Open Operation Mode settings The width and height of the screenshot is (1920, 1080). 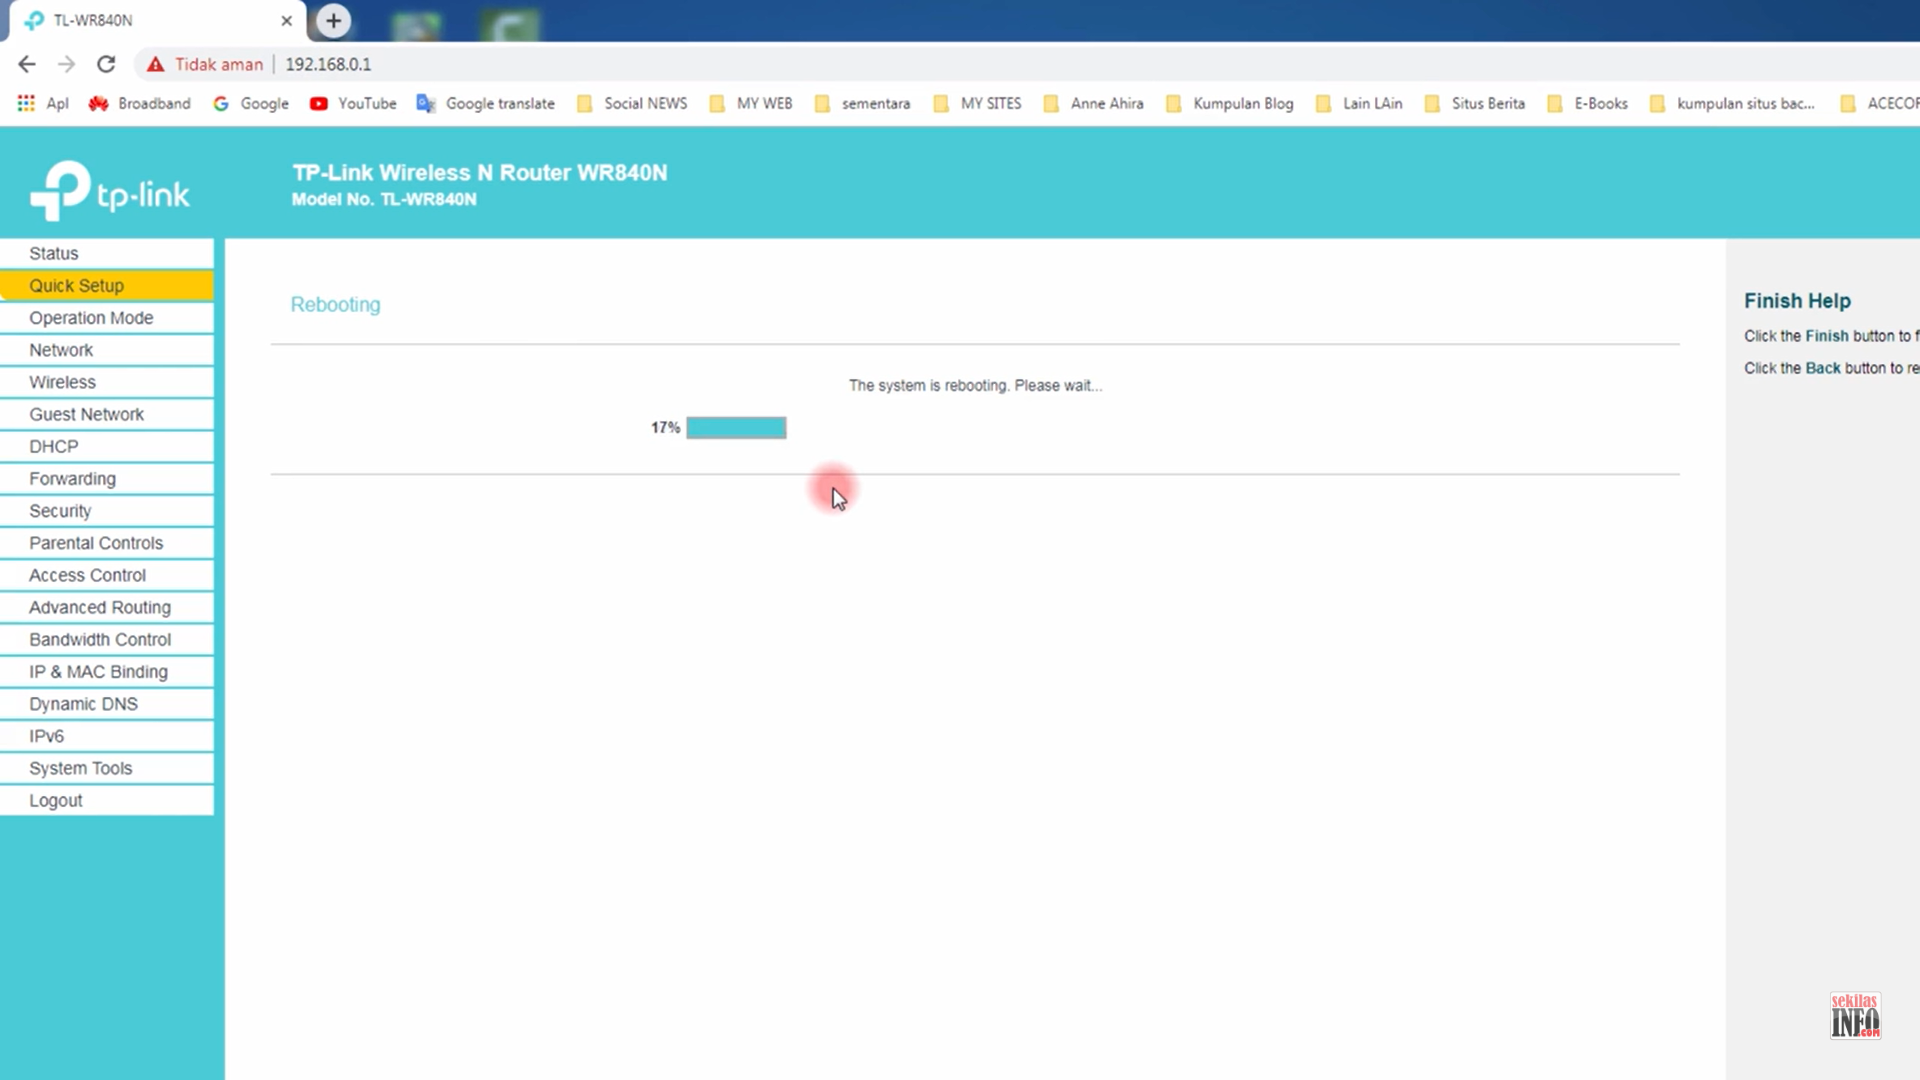(107, 318)
